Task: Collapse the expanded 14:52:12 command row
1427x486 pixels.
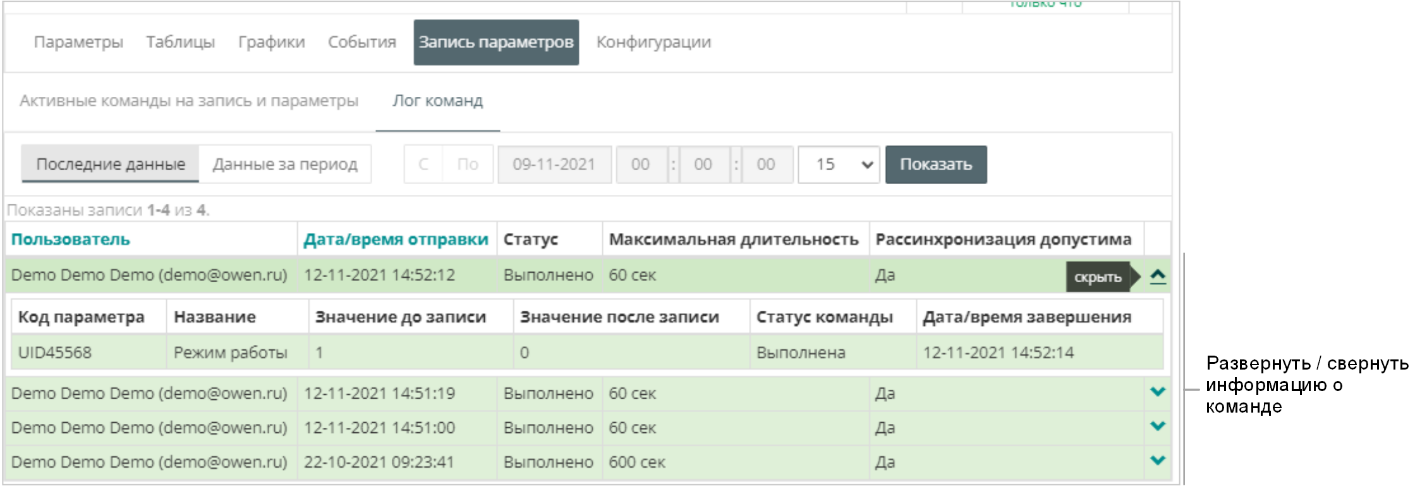Action: (x=1158, y=278)
